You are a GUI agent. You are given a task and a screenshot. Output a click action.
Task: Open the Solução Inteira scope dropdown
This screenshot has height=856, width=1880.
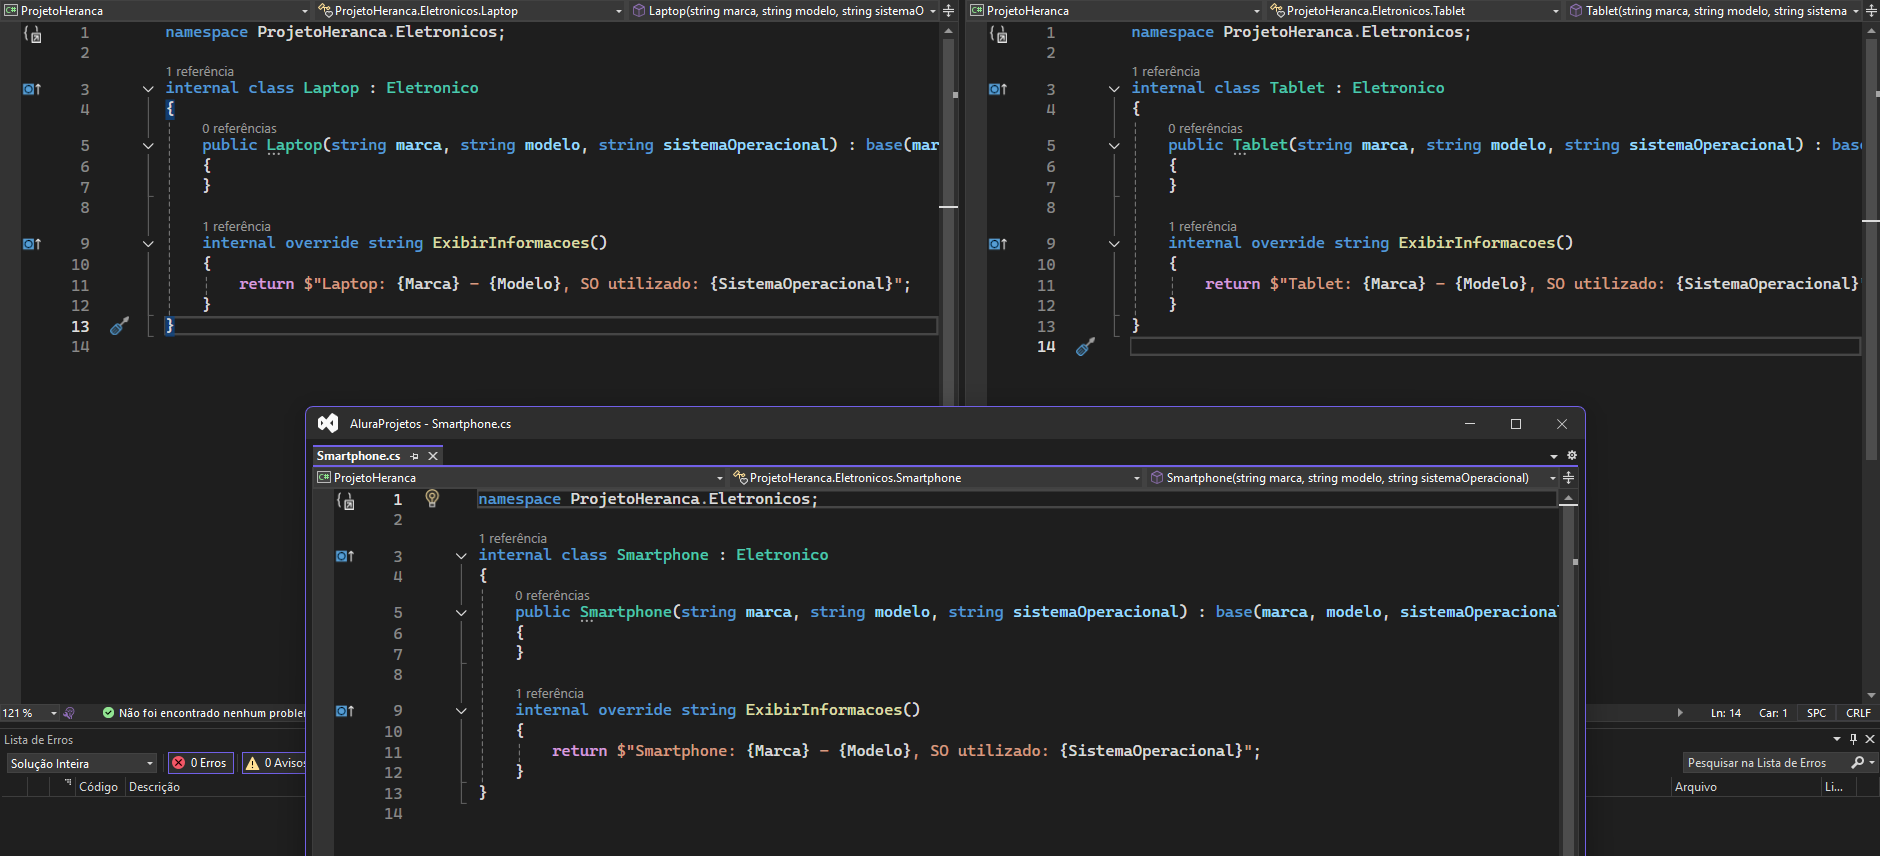82,763
